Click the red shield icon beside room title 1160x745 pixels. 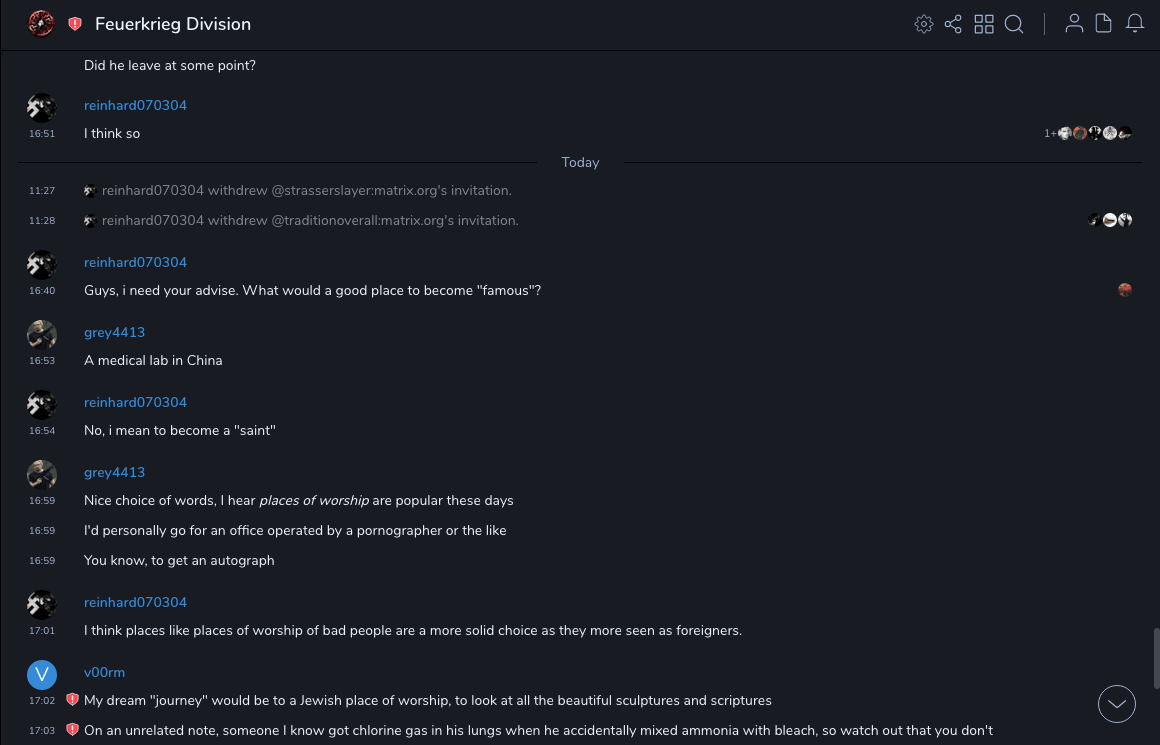point(75,24)
